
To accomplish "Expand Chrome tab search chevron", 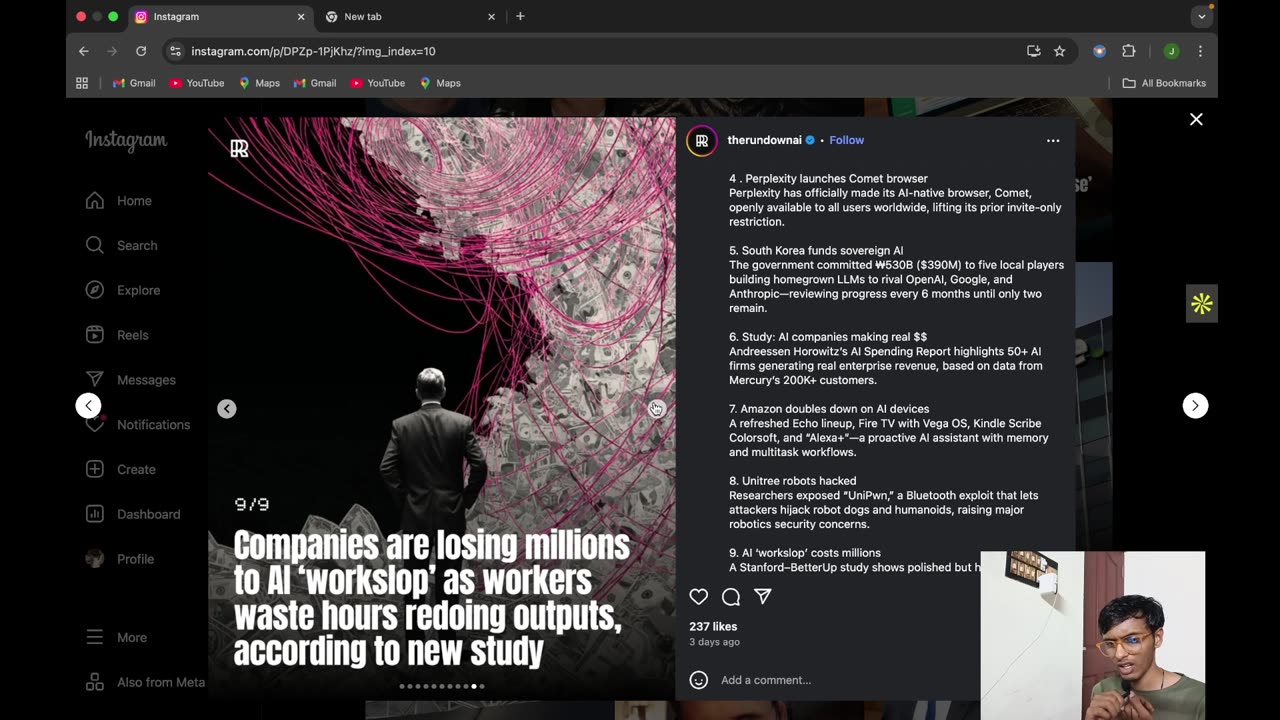I will 1201,17.
